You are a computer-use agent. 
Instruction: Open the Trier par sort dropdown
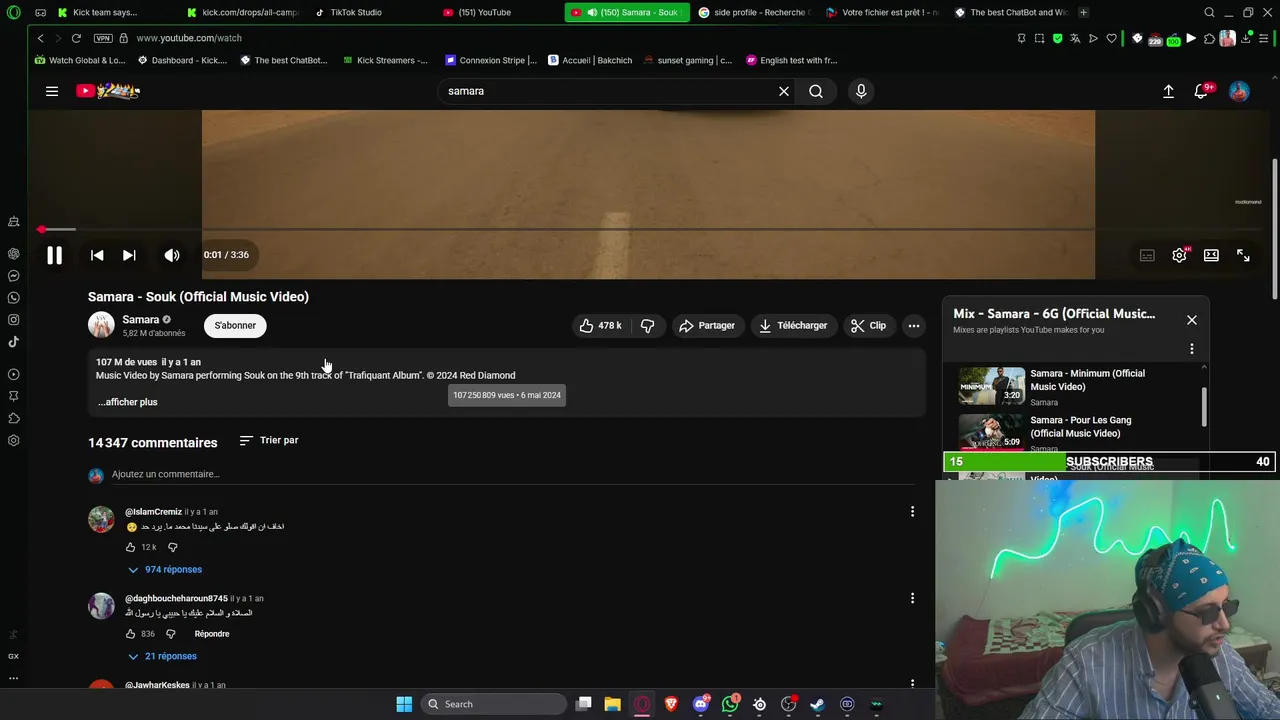269,440
